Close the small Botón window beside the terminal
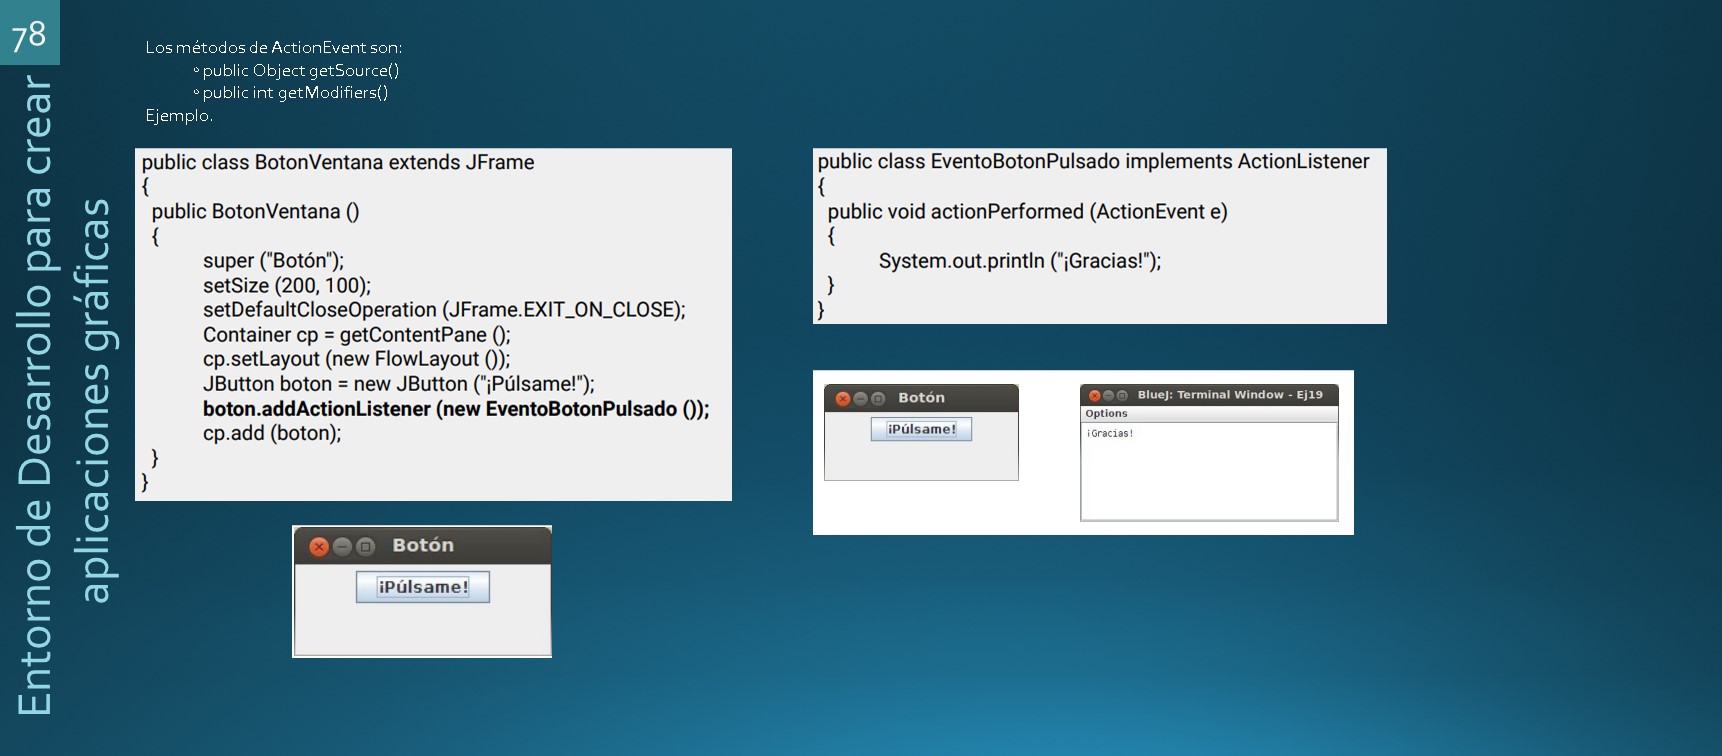Viewport: 1722px width, 756px height. coord(843,399)
